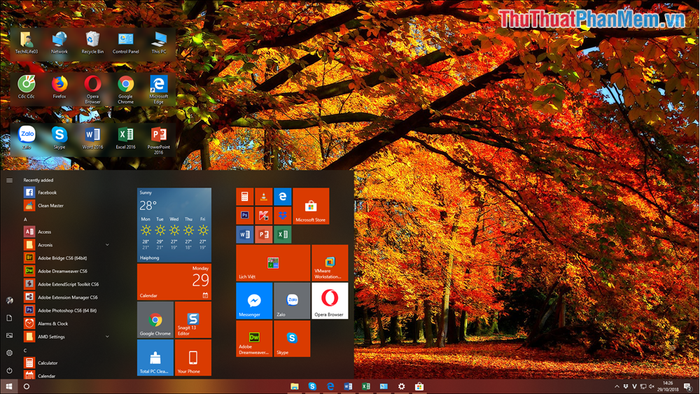Open Microsoft Store tile
Screen dimensions: 700x394
(311, 206)
